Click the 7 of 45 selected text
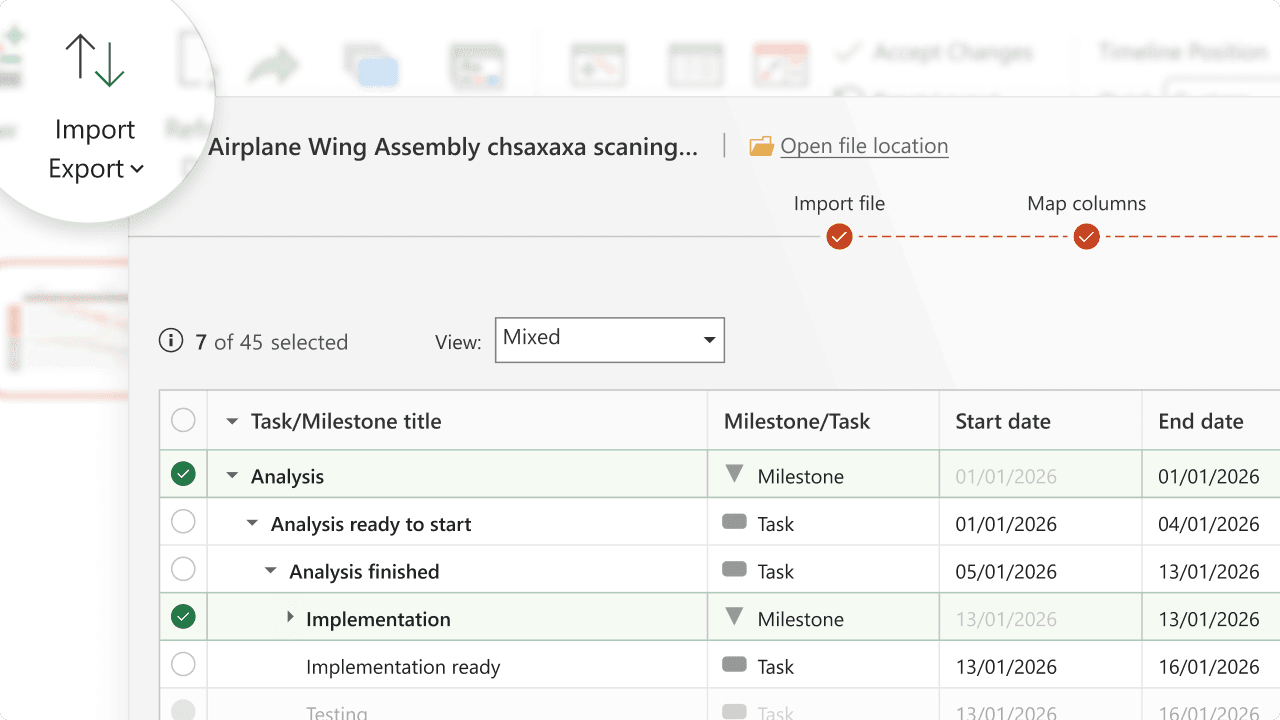This screenshot has width=1280, height=720. pyautogui.click(x=271, y=342)
